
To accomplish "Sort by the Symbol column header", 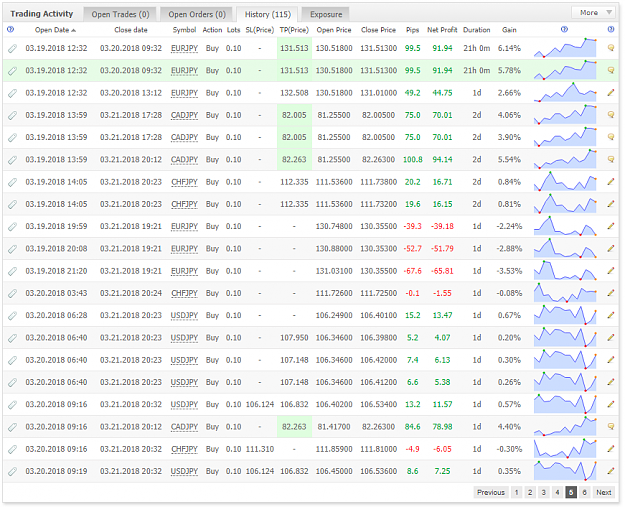I will click(x=184, y=30).
